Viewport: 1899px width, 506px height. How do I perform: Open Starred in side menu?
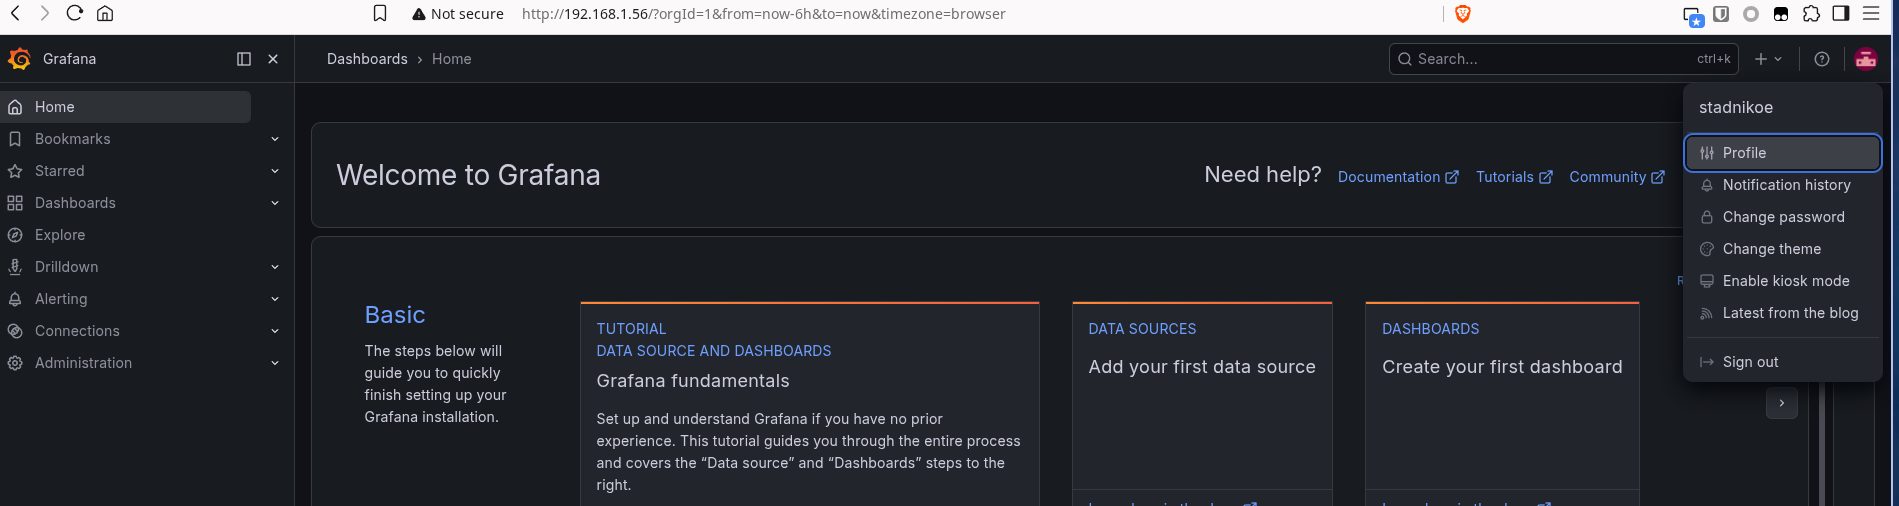(59, 171)
